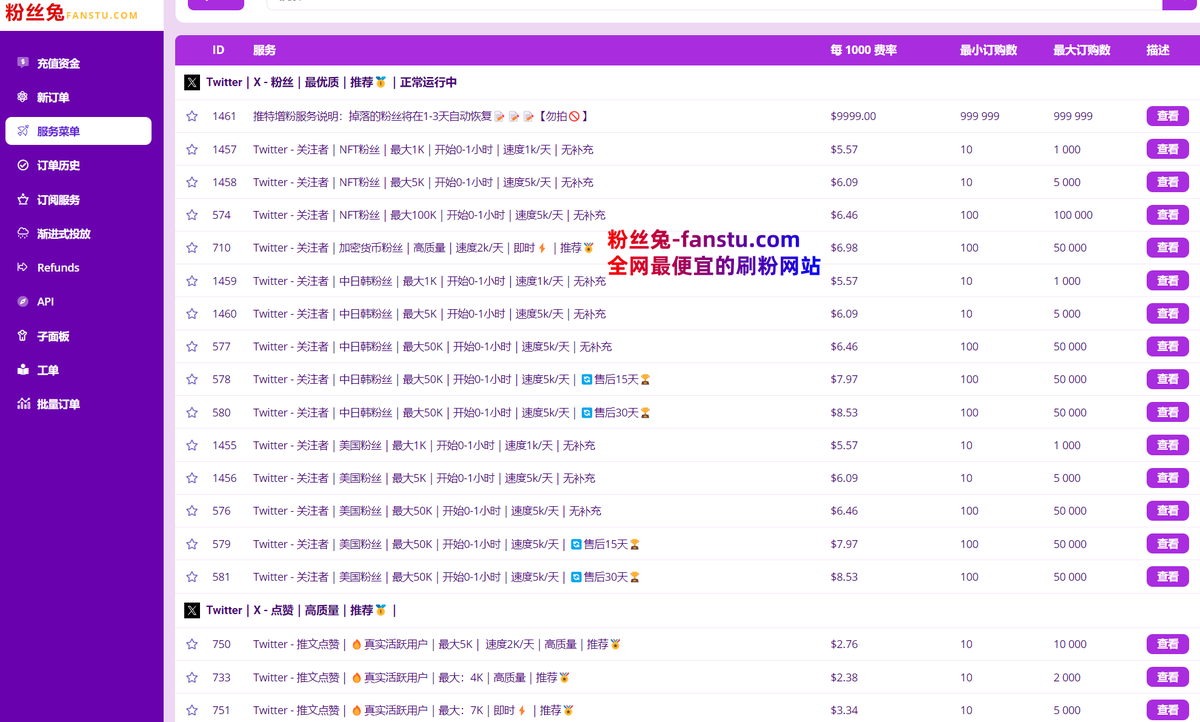The height and width of the screenshot is (722, 1200).
Task: Click the $9999.00 price in row 1461
Action: [x=853, y=116]
